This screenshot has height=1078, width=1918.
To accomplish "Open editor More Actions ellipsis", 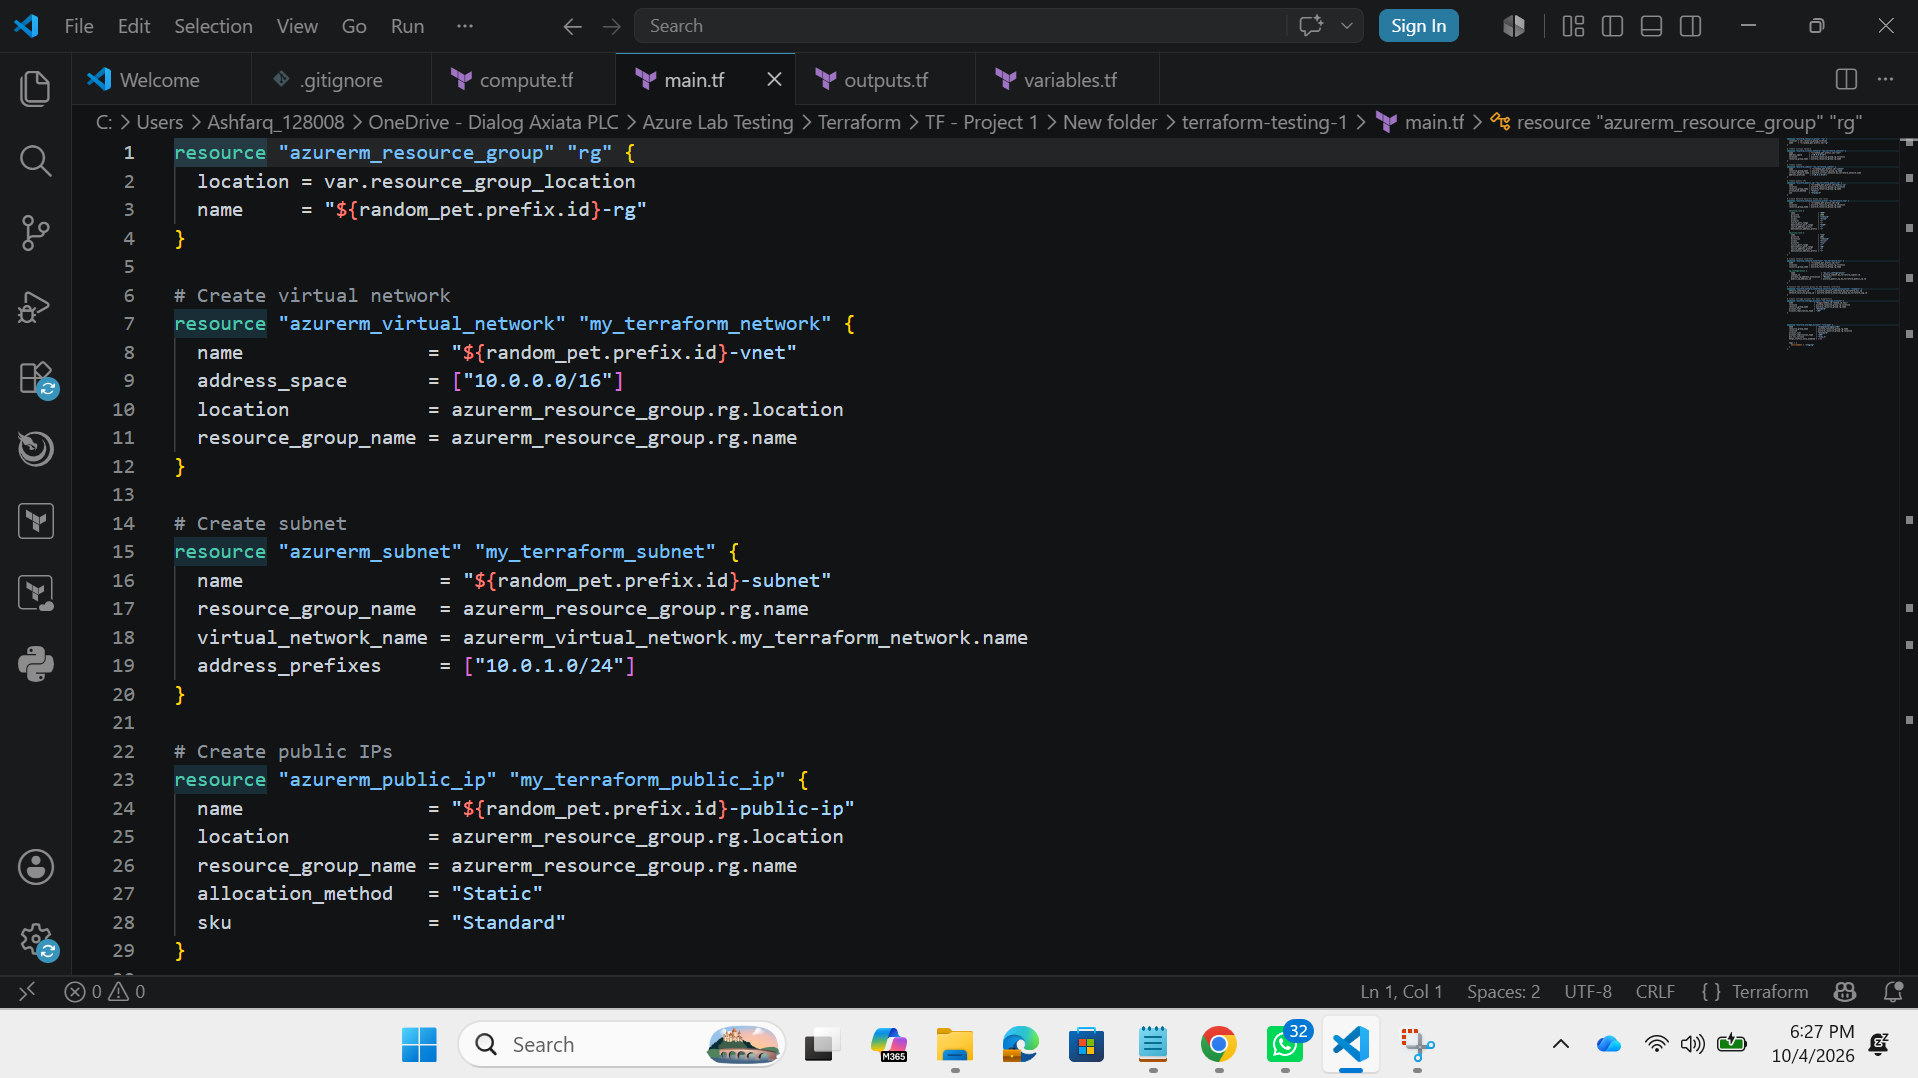I will [1885, 79].
